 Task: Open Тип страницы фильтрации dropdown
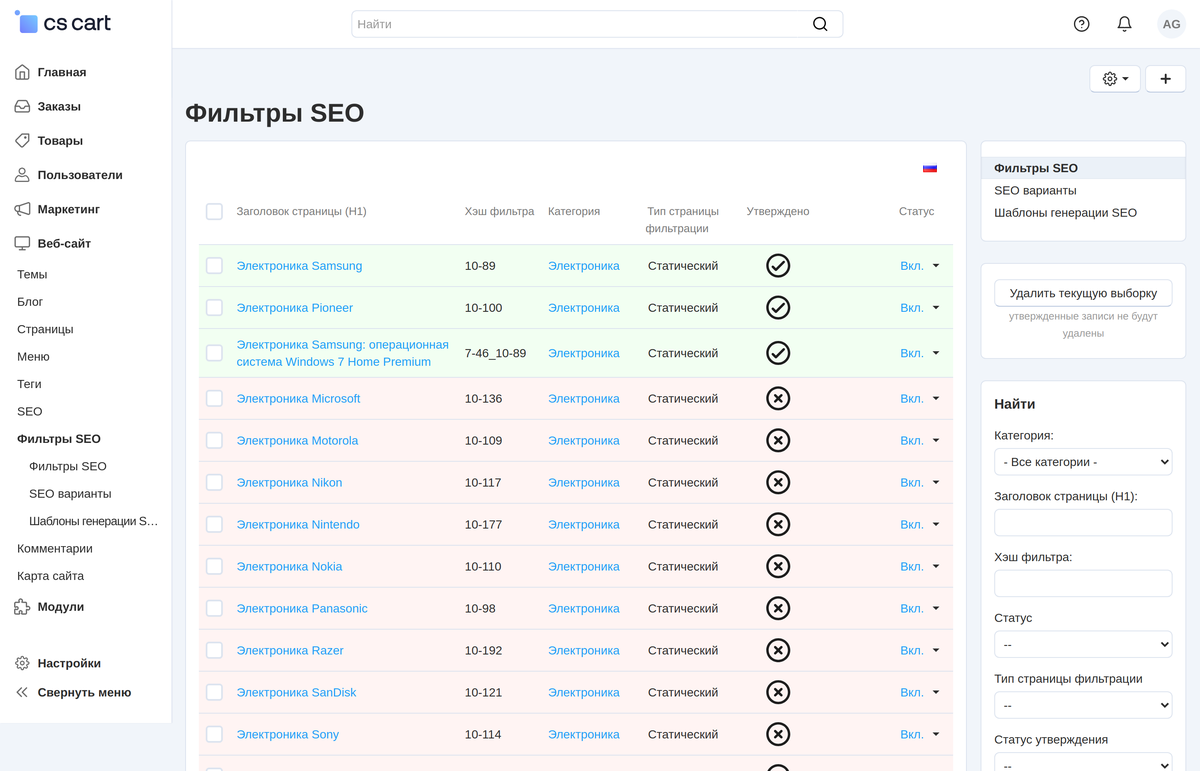coord(1083,705)
